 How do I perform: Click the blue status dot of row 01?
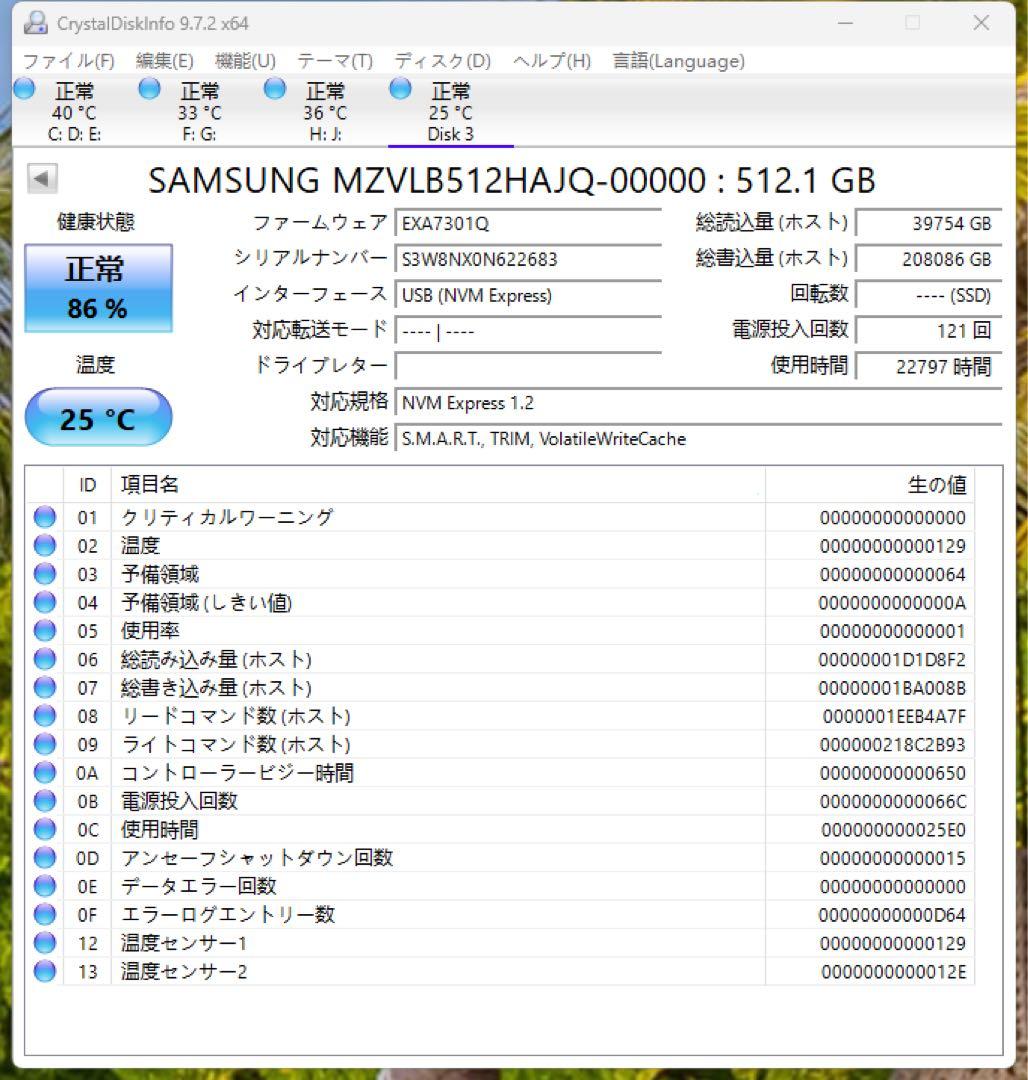click(x=45, y=517)
